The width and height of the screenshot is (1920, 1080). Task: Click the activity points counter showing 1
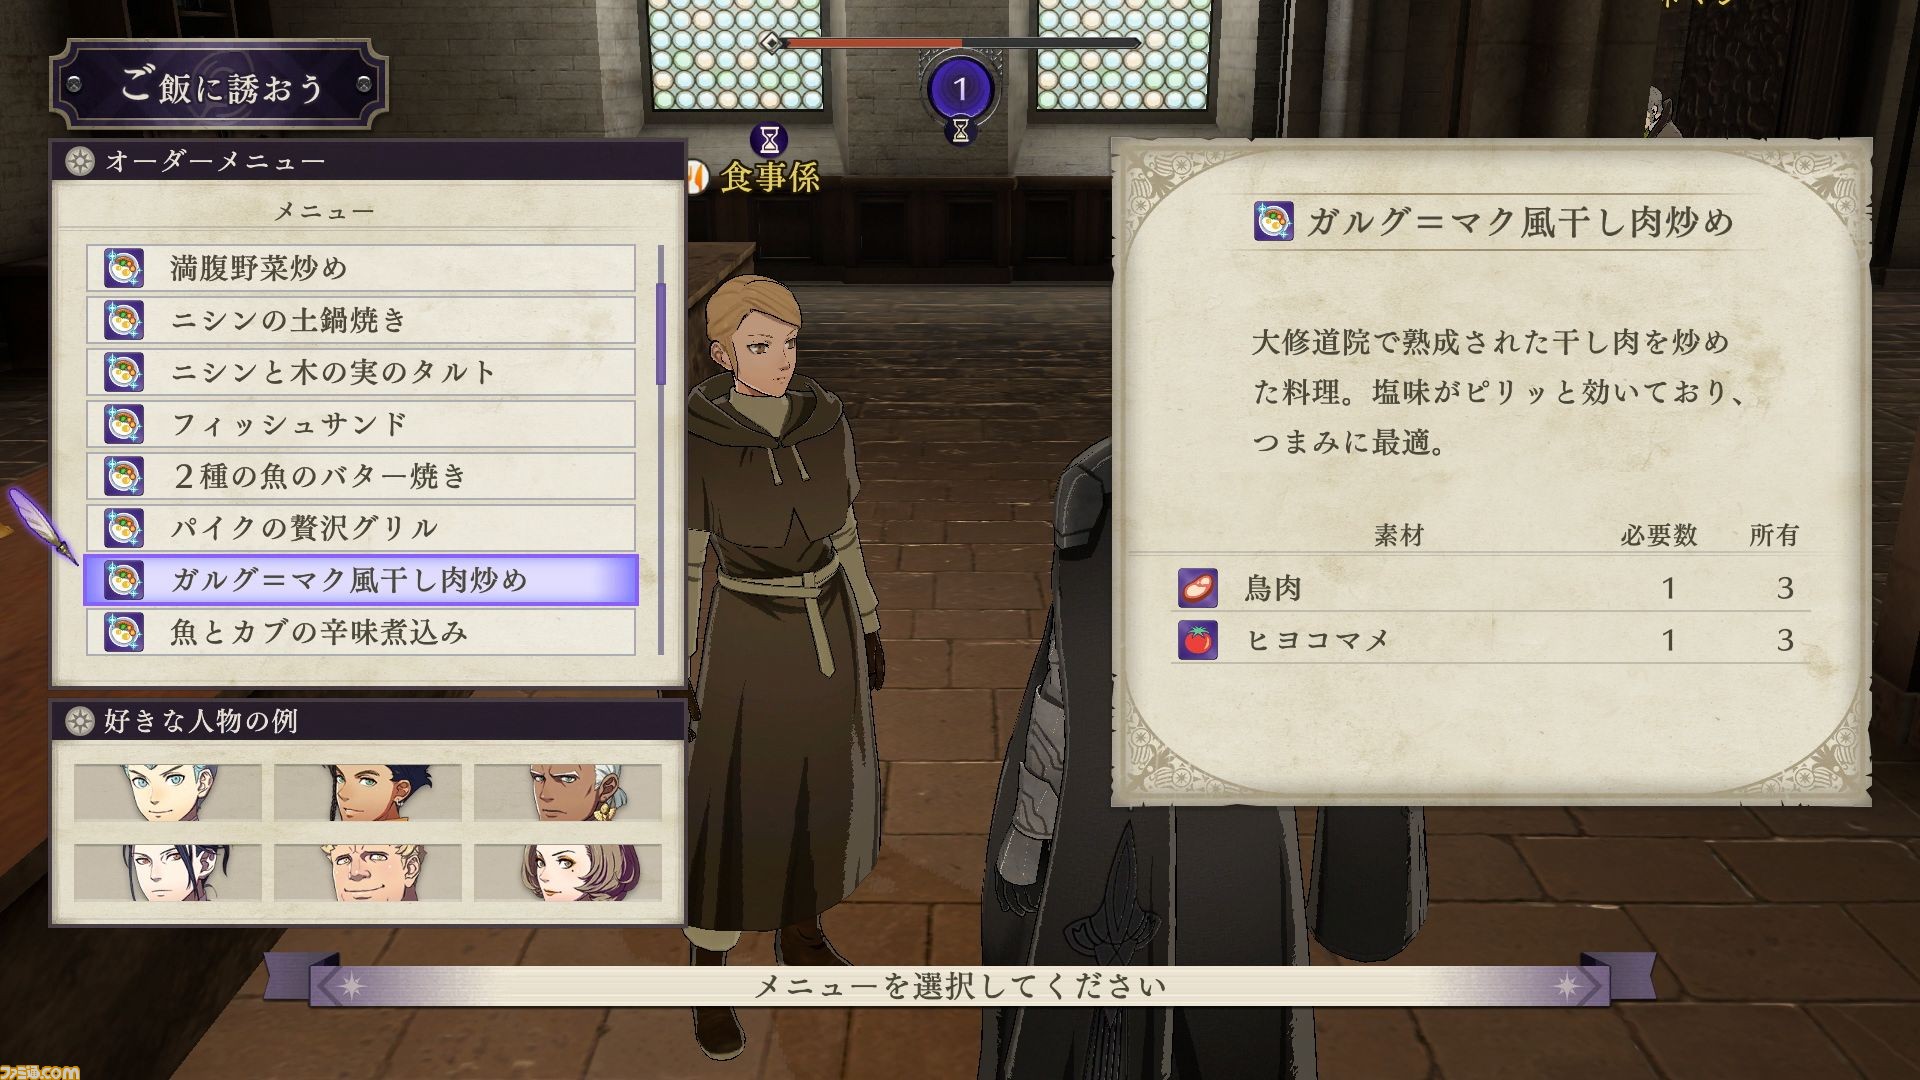click(x=960, y=89)
